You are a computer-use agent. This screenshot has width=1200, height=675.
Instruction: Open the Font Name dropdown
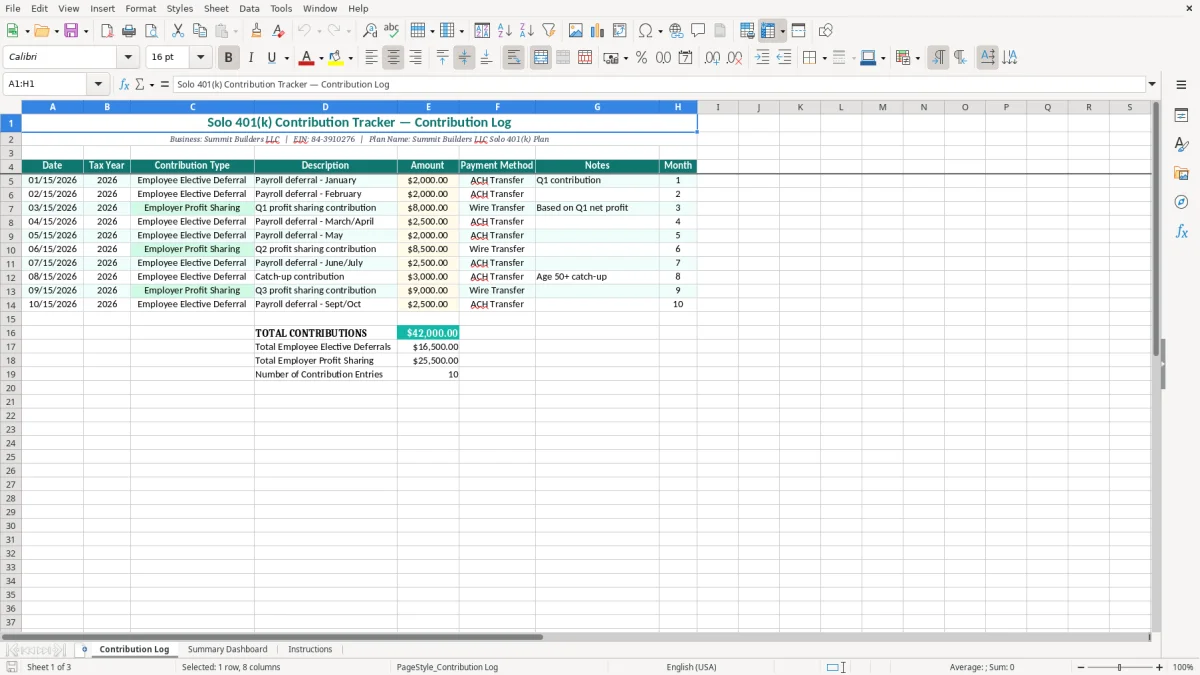click(128, 58)
